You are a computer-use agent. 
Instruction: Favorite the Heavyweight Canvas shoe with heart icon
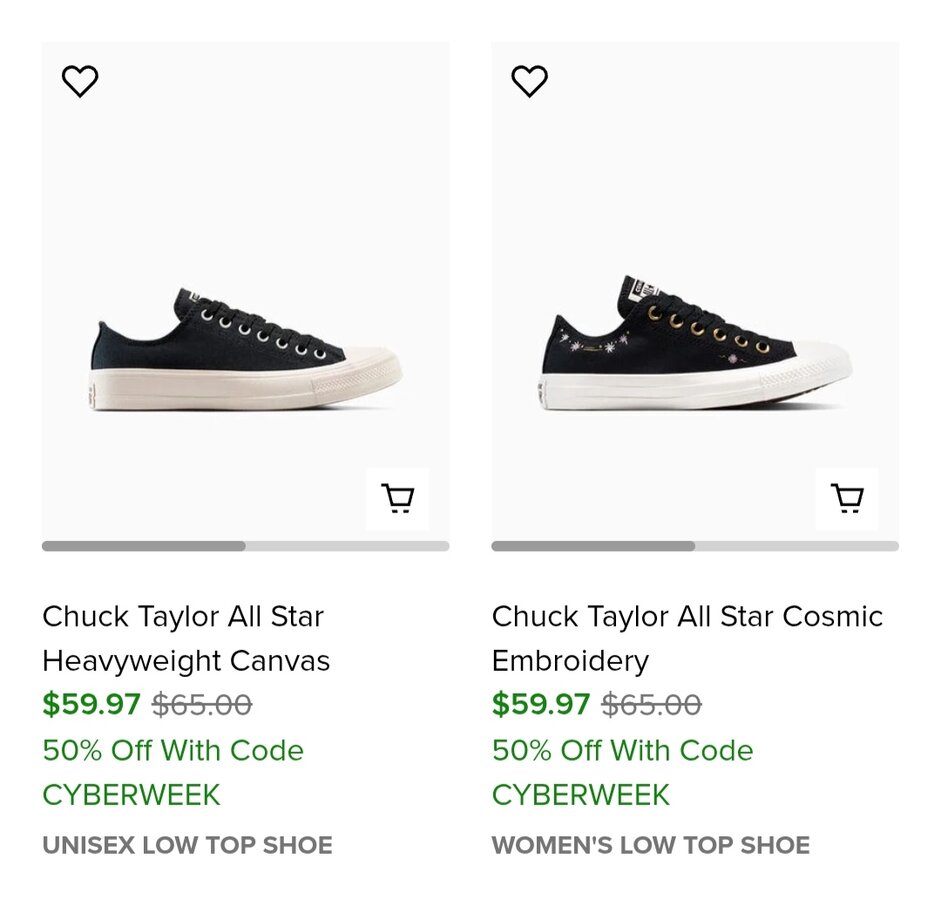(80, 81)
